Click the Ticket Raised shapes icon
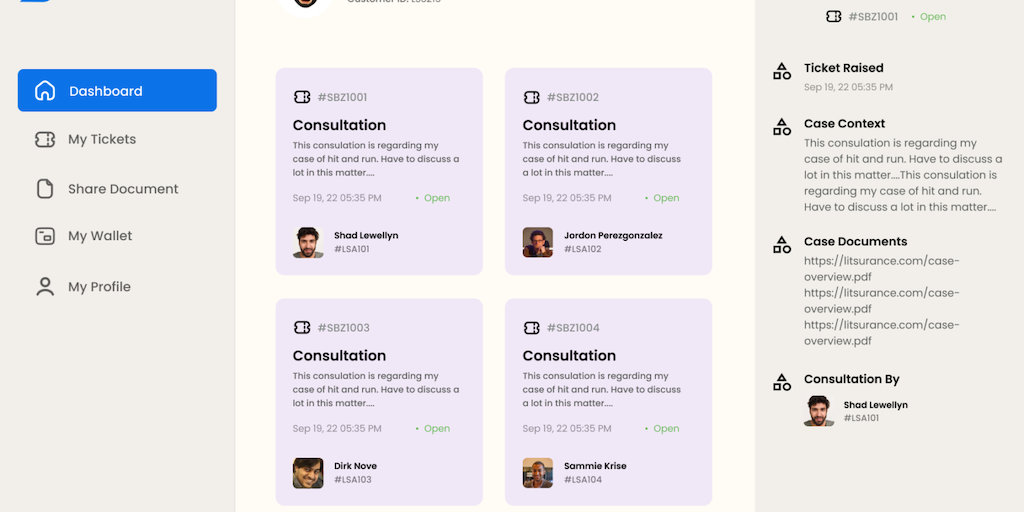1024x512 pixels. pos(782,72)
